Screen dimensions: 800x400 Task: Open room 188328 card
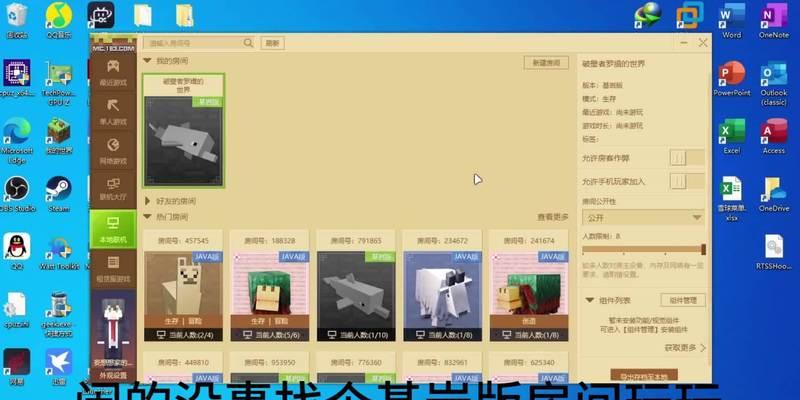(269, 285)
